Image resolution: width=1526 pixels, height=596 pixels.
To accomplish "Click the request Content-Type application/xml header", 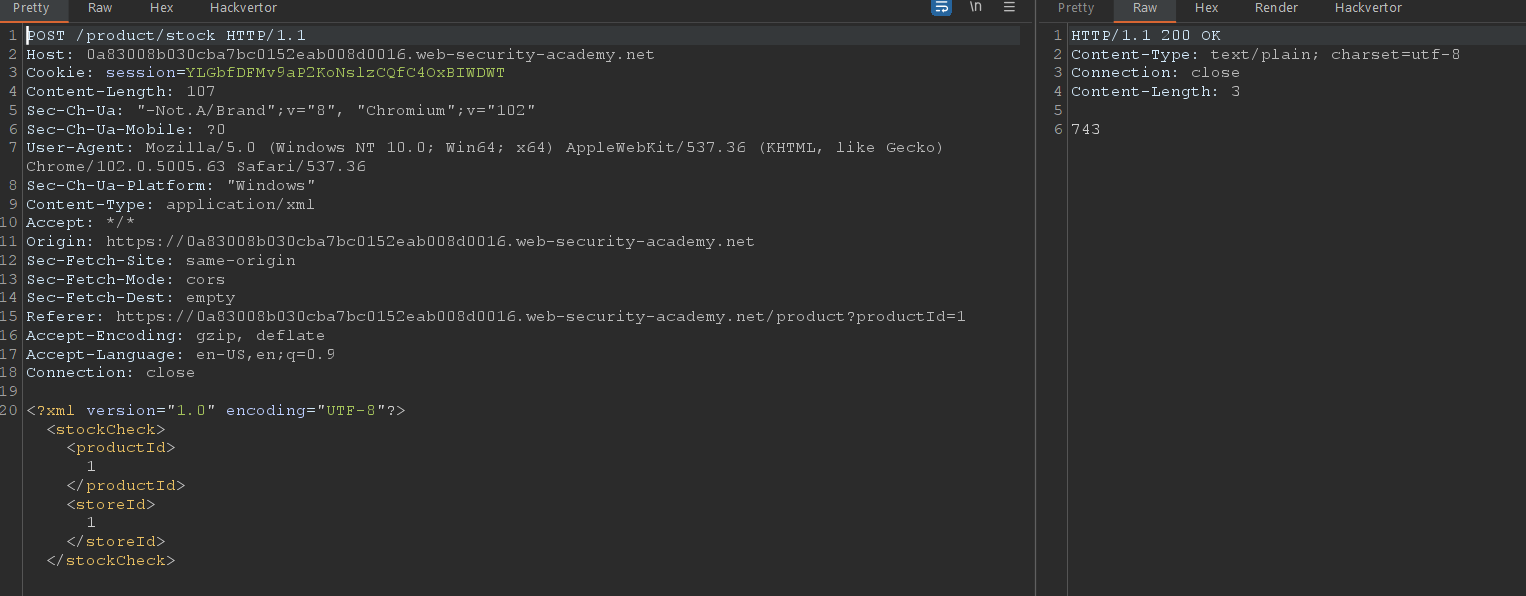I will pyautogui.click(x=170, y=204).
